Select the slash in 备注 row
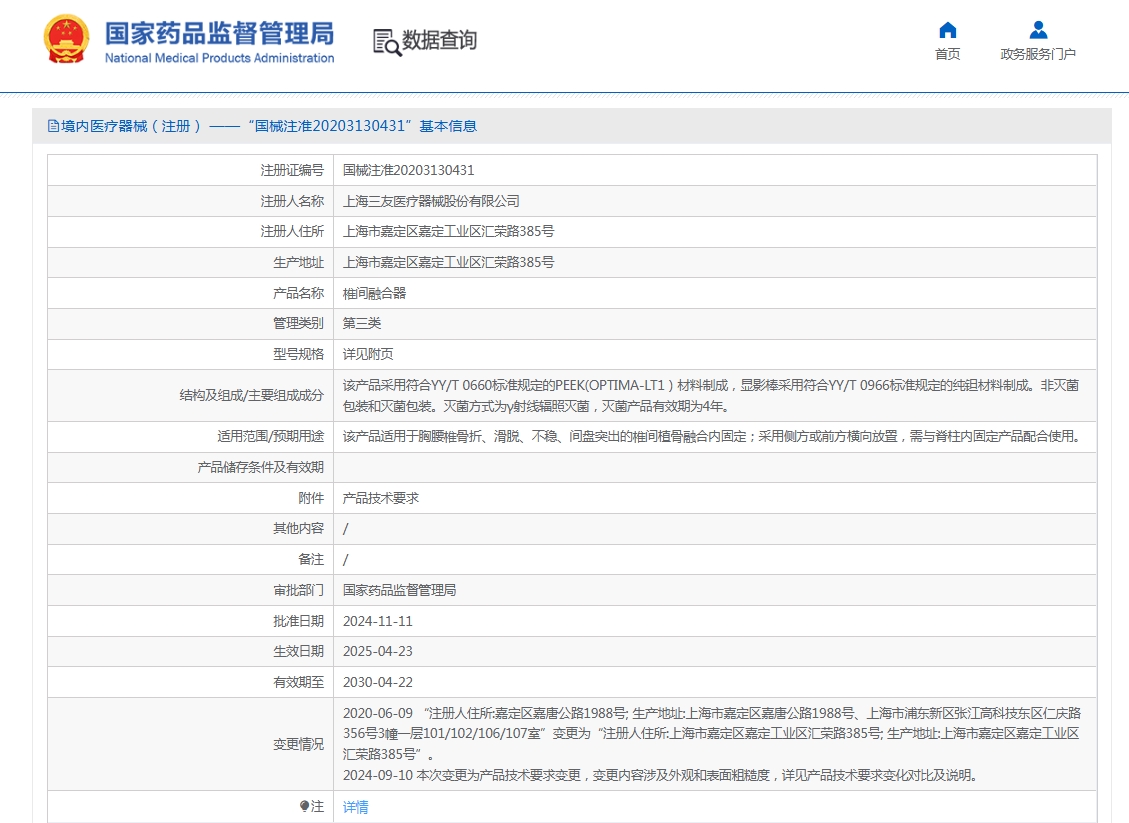 (x=346, y=560)
